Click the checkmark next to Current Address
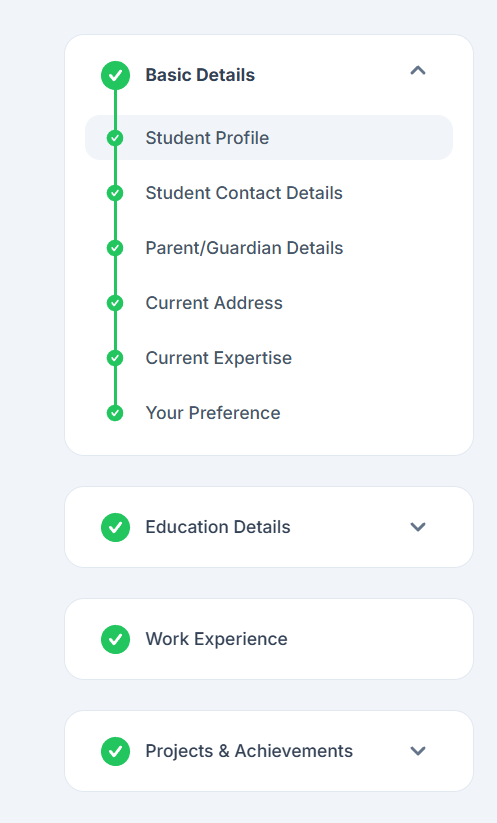Image resolution: width=497 pixels, height=823 pixels. click(x=115, y=303)
